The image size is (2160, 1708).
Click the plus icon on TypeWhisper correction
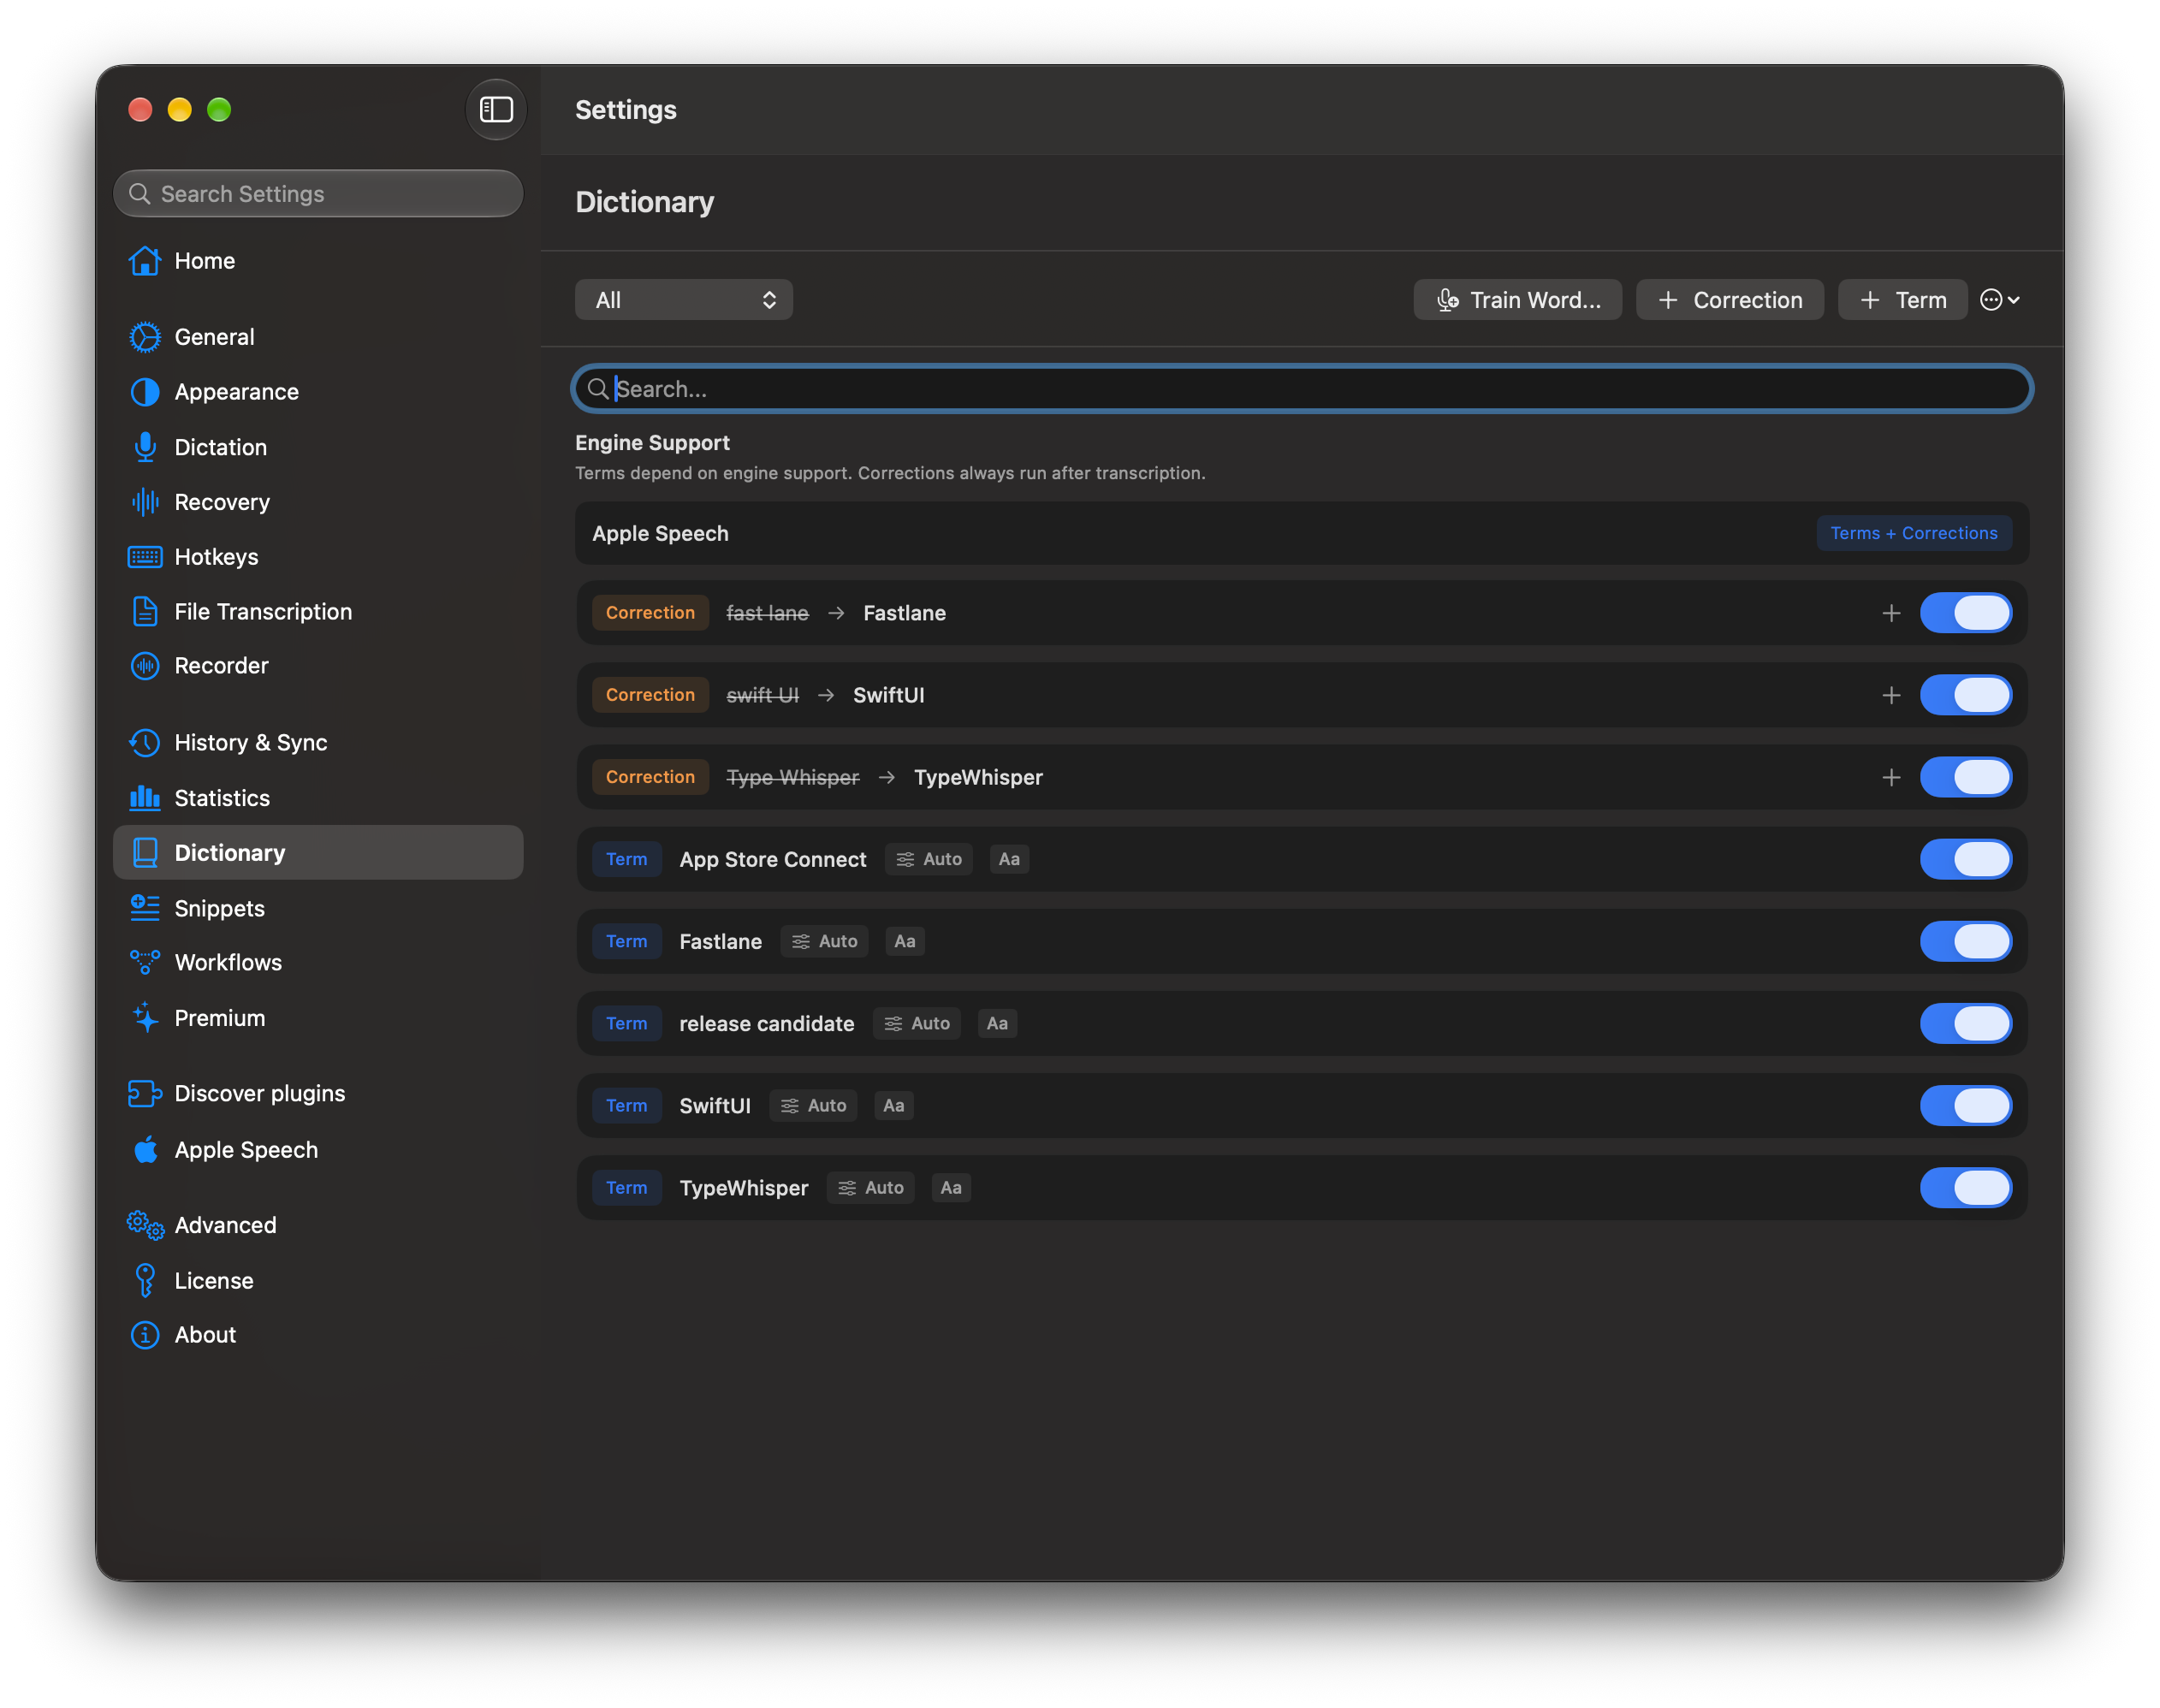(x=1890, y=777)
